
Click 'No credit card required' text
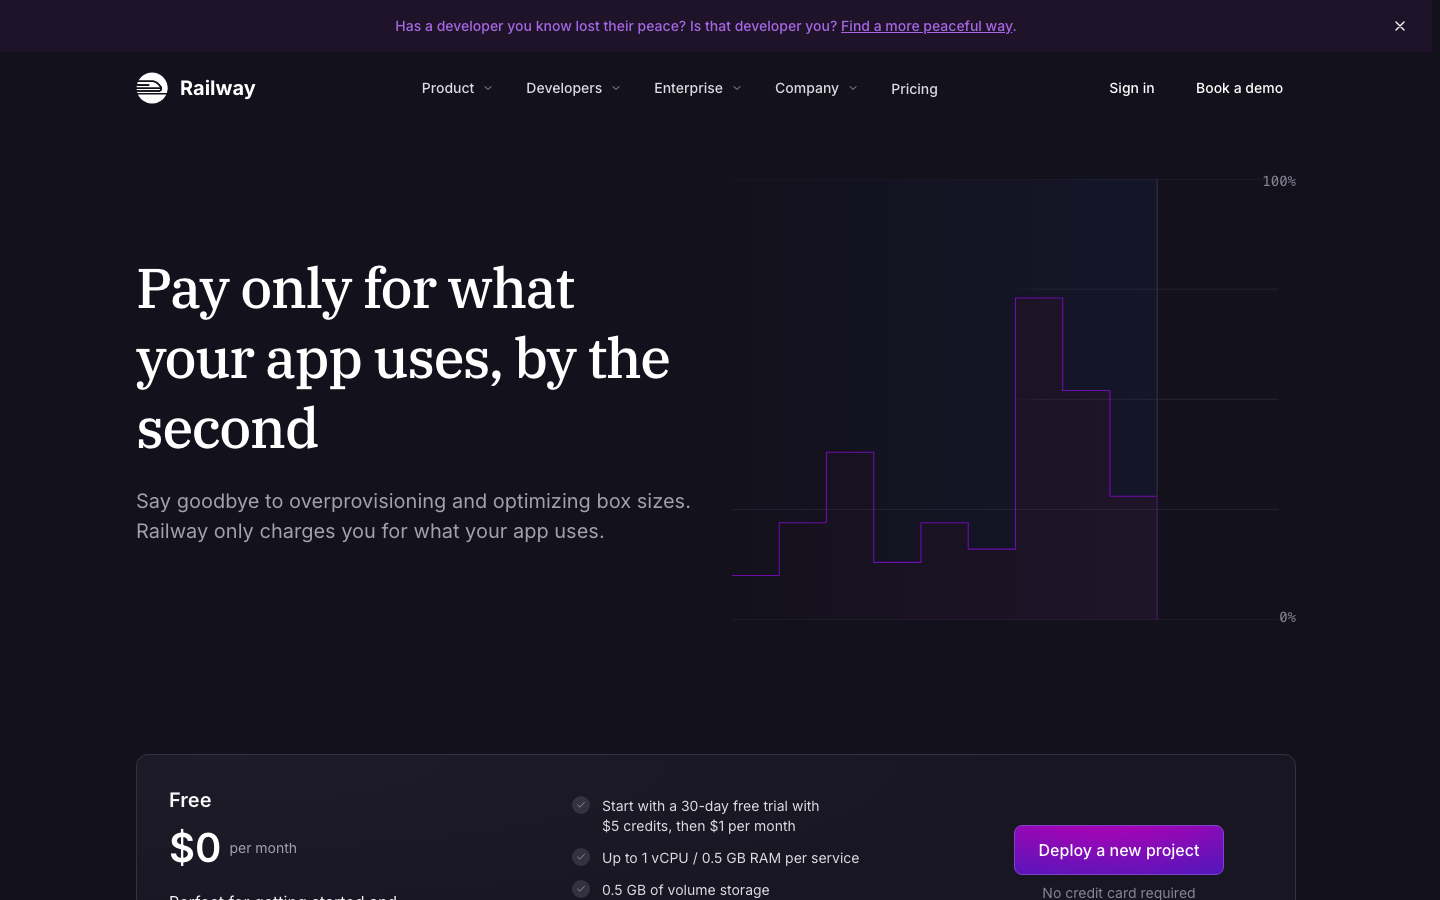[x=1118, y=892]
